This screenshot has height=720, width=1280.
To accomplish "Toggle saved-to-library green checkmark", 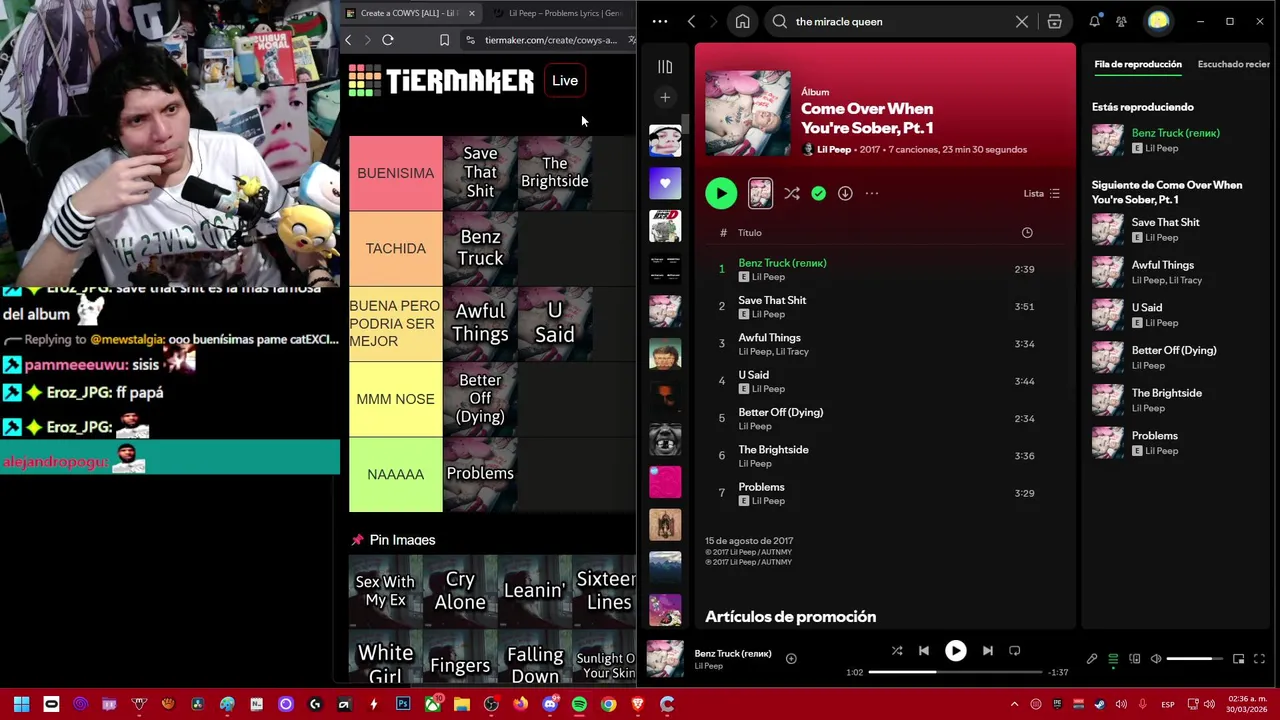I will [819, 193].
